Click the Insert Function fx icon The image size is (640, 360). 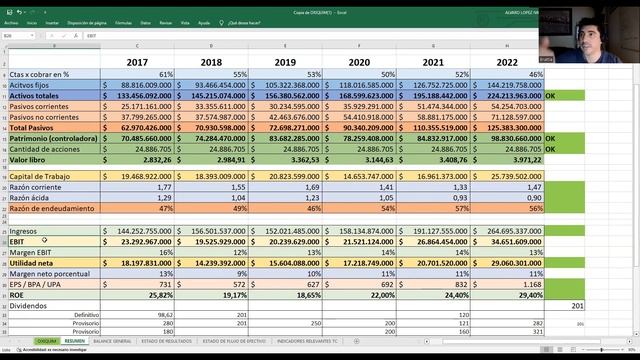[x=76, y=36]
